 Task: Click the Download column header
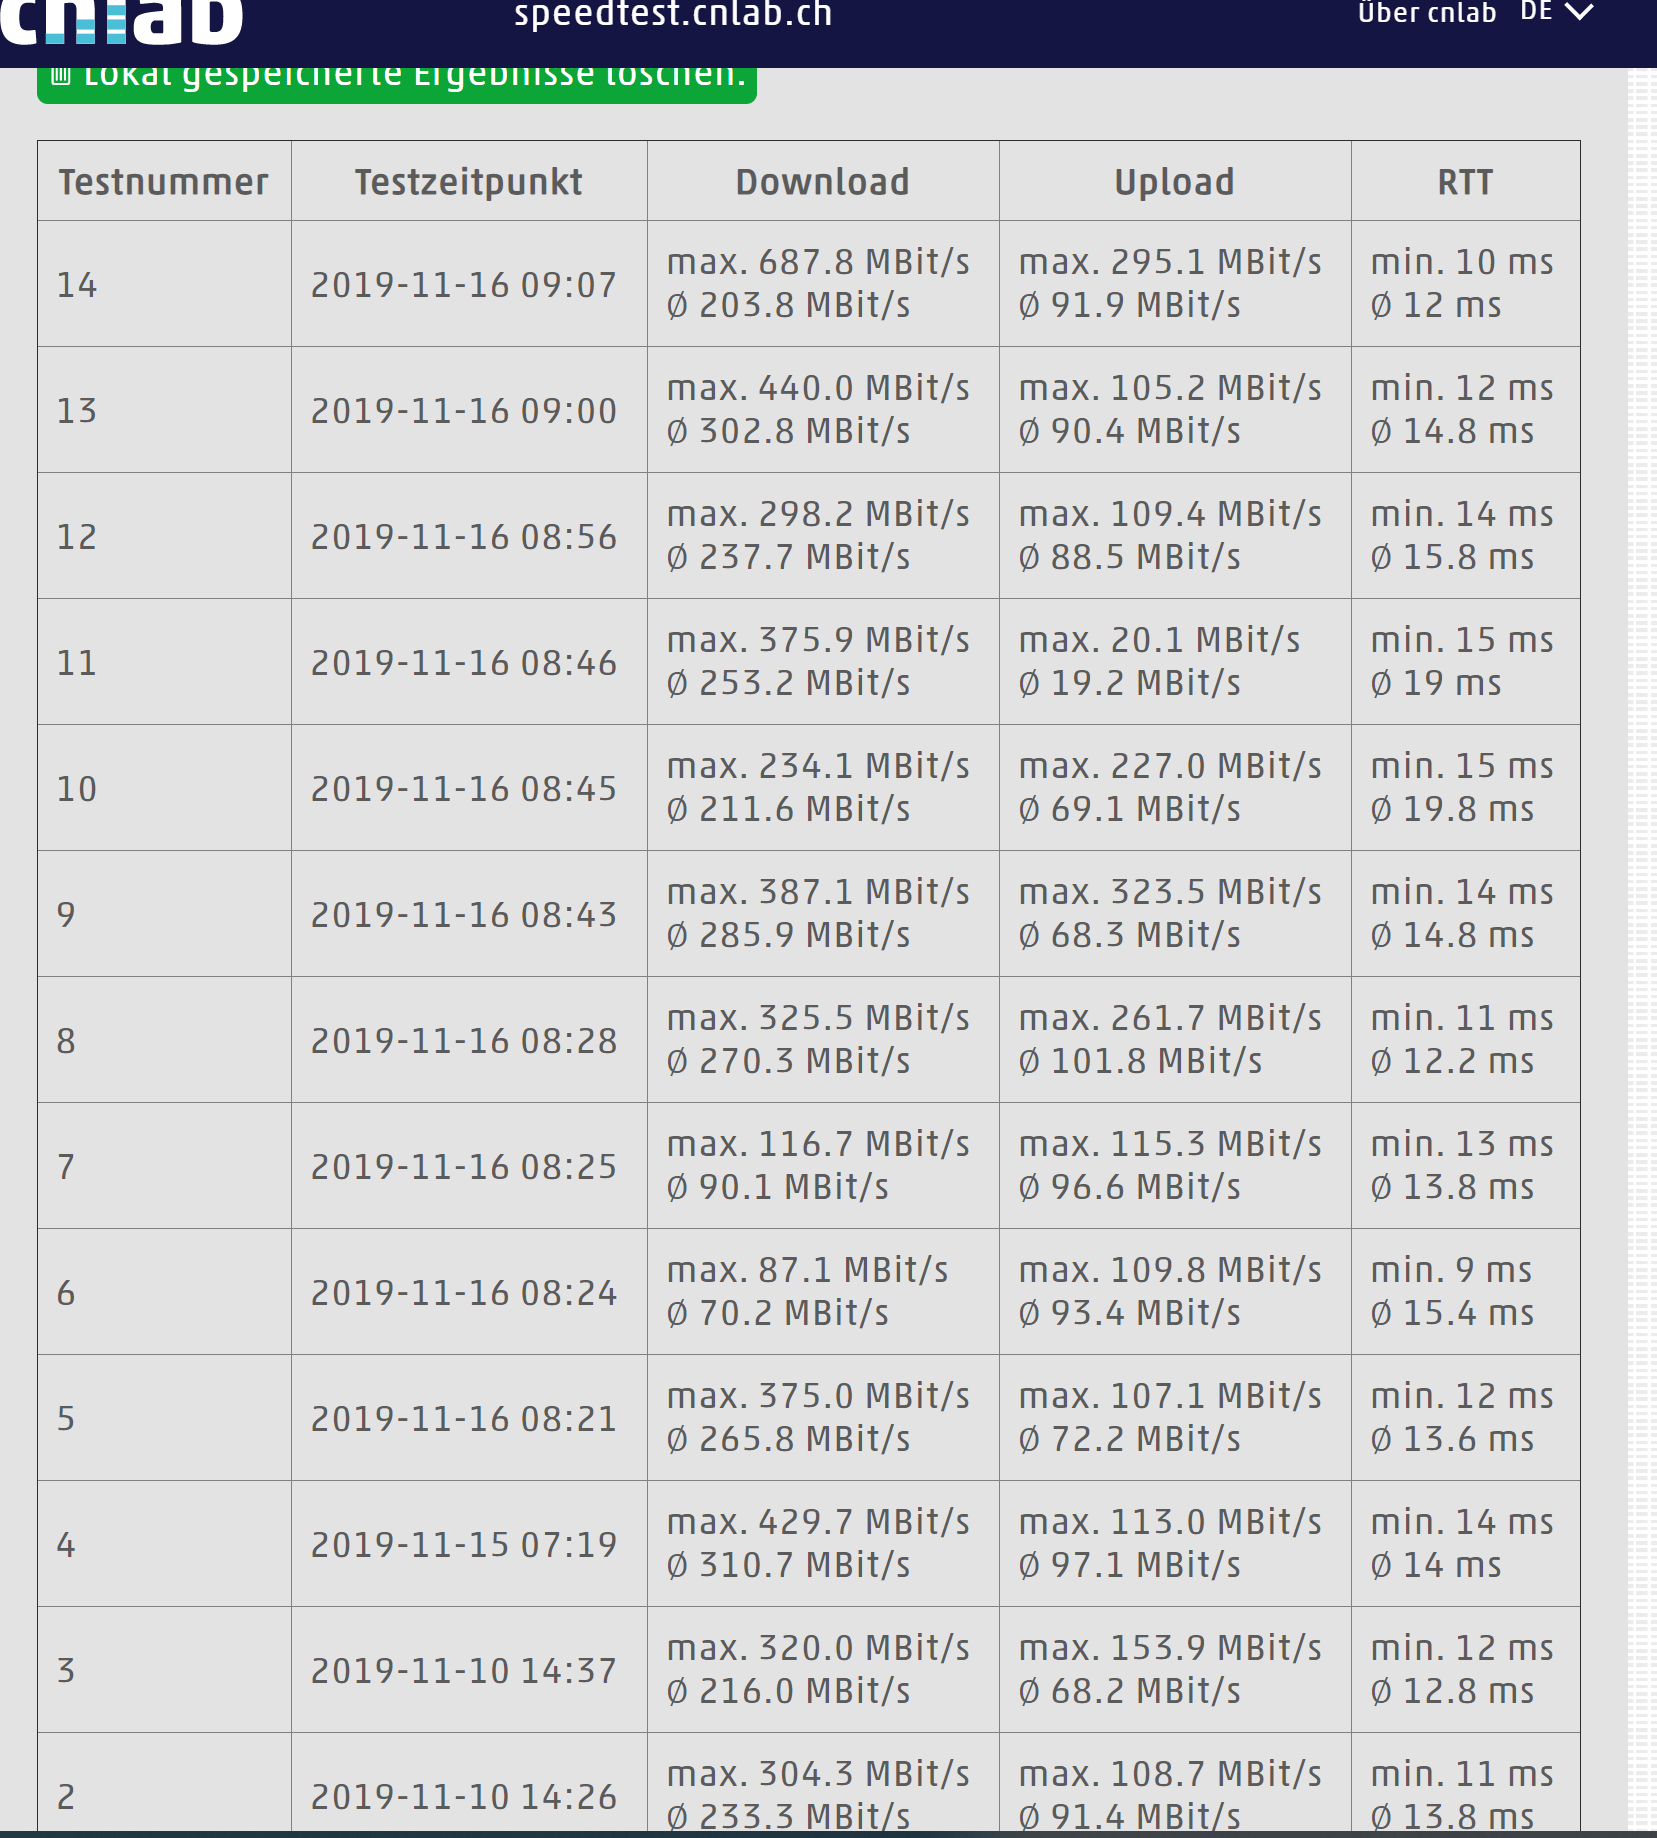[822, 182]
